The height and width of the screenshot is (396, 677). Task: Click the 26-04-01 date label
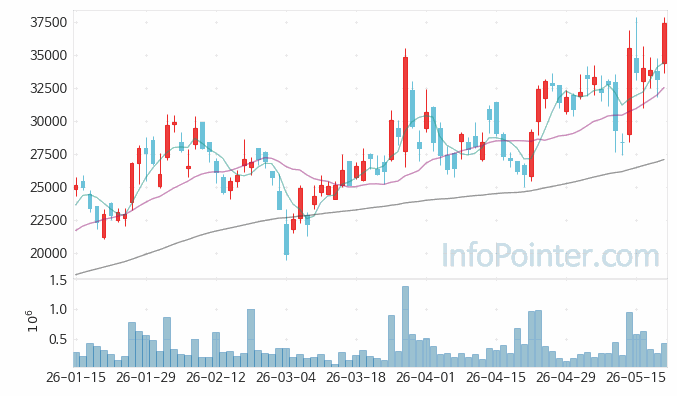425,377
